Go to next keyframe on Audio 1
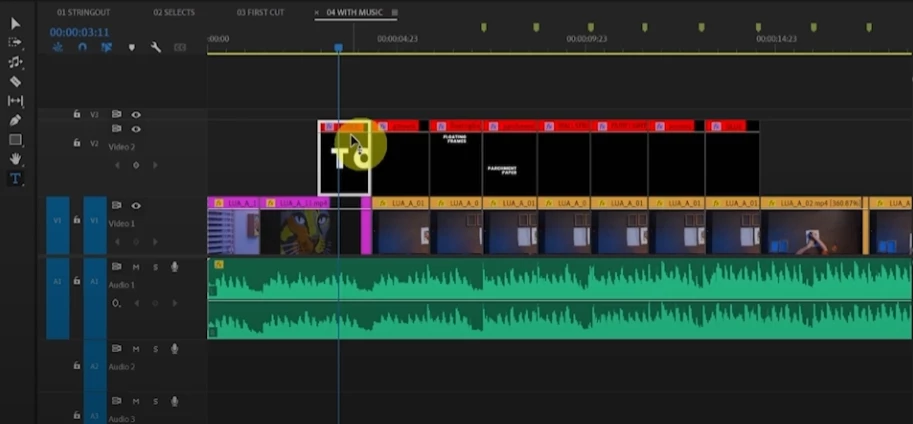 click(174, 303)
